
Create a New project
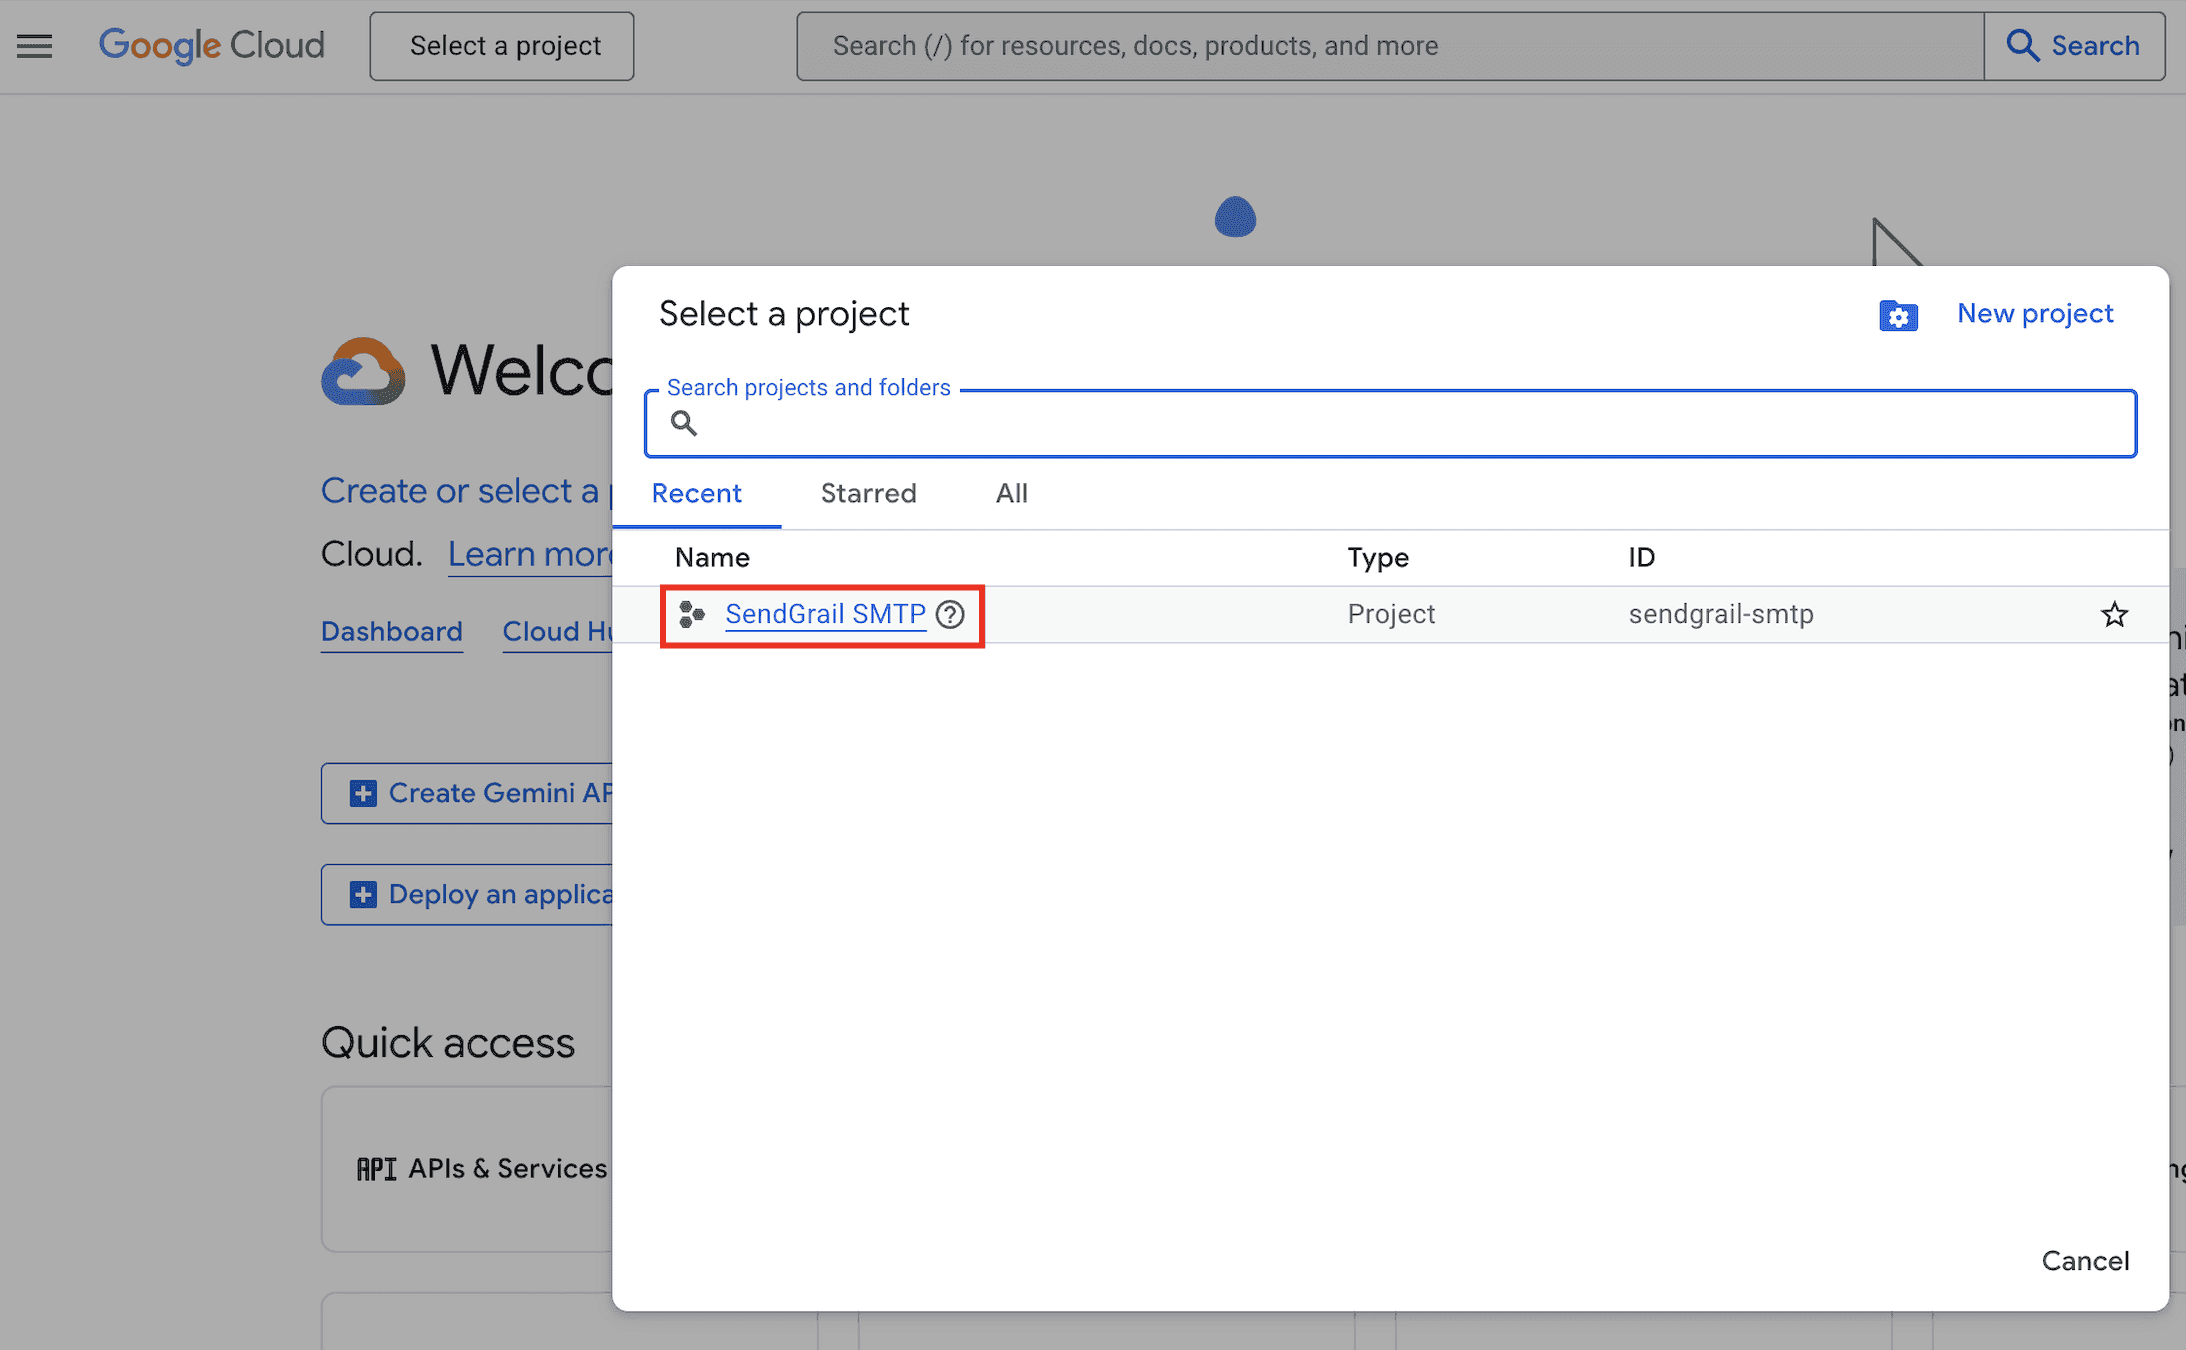(2034, 314)
